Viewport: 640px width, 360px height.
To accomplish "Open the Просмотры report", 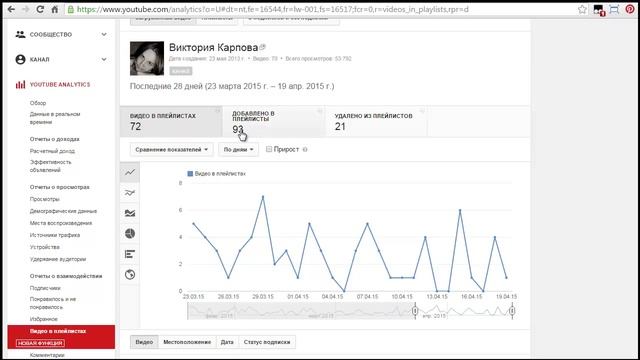I will (44, 199).
